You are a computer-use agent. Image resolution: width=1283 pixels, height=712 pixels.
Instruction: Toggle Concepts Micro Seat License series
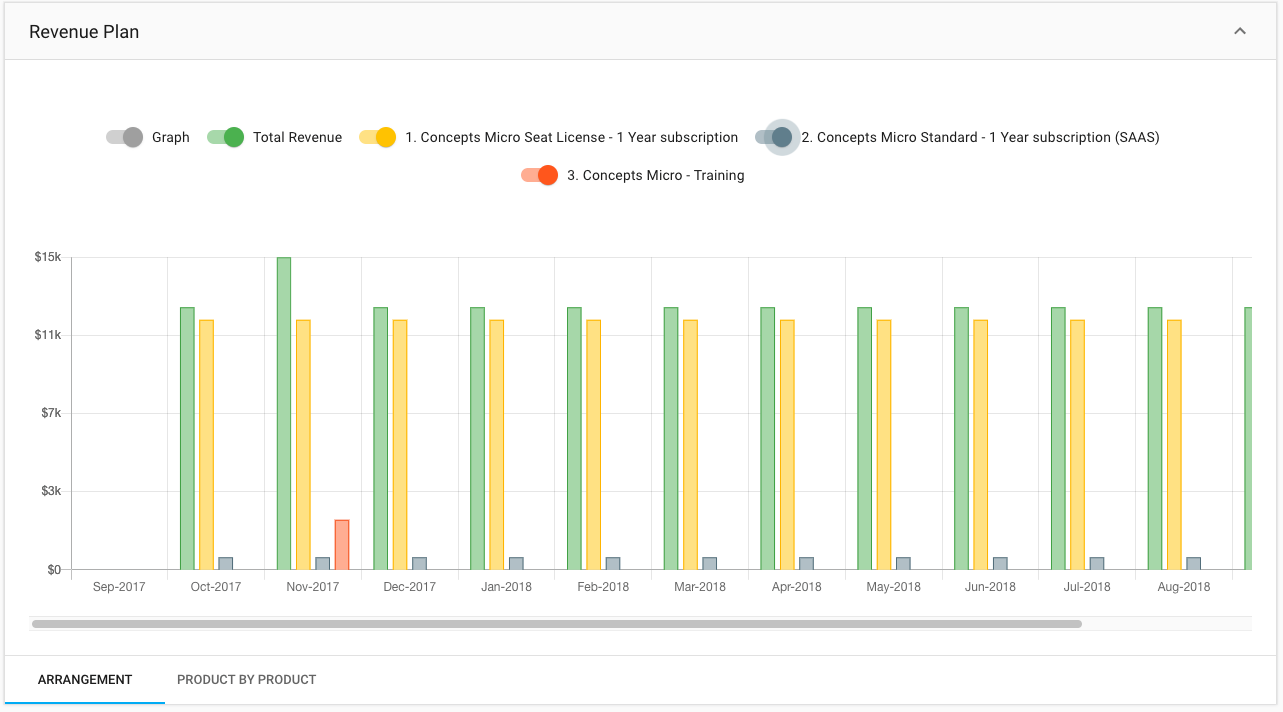[x=378, y=137]
